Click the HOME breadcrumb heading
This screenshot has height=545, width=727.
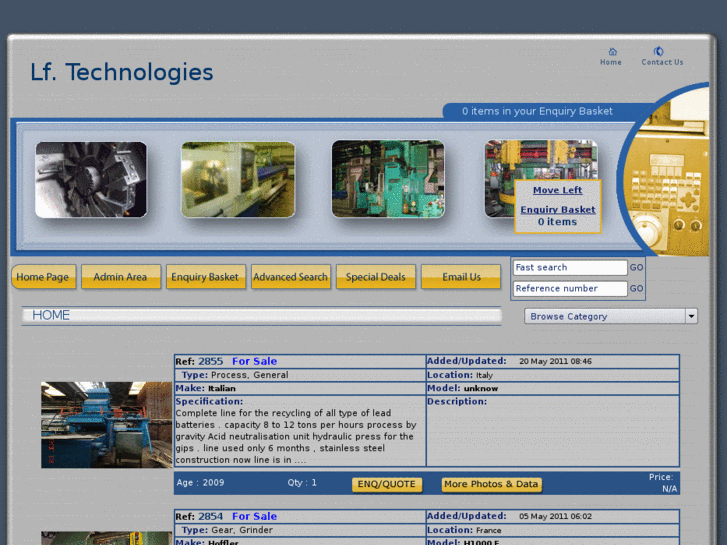pyautogui.click(x=51, y=315)
